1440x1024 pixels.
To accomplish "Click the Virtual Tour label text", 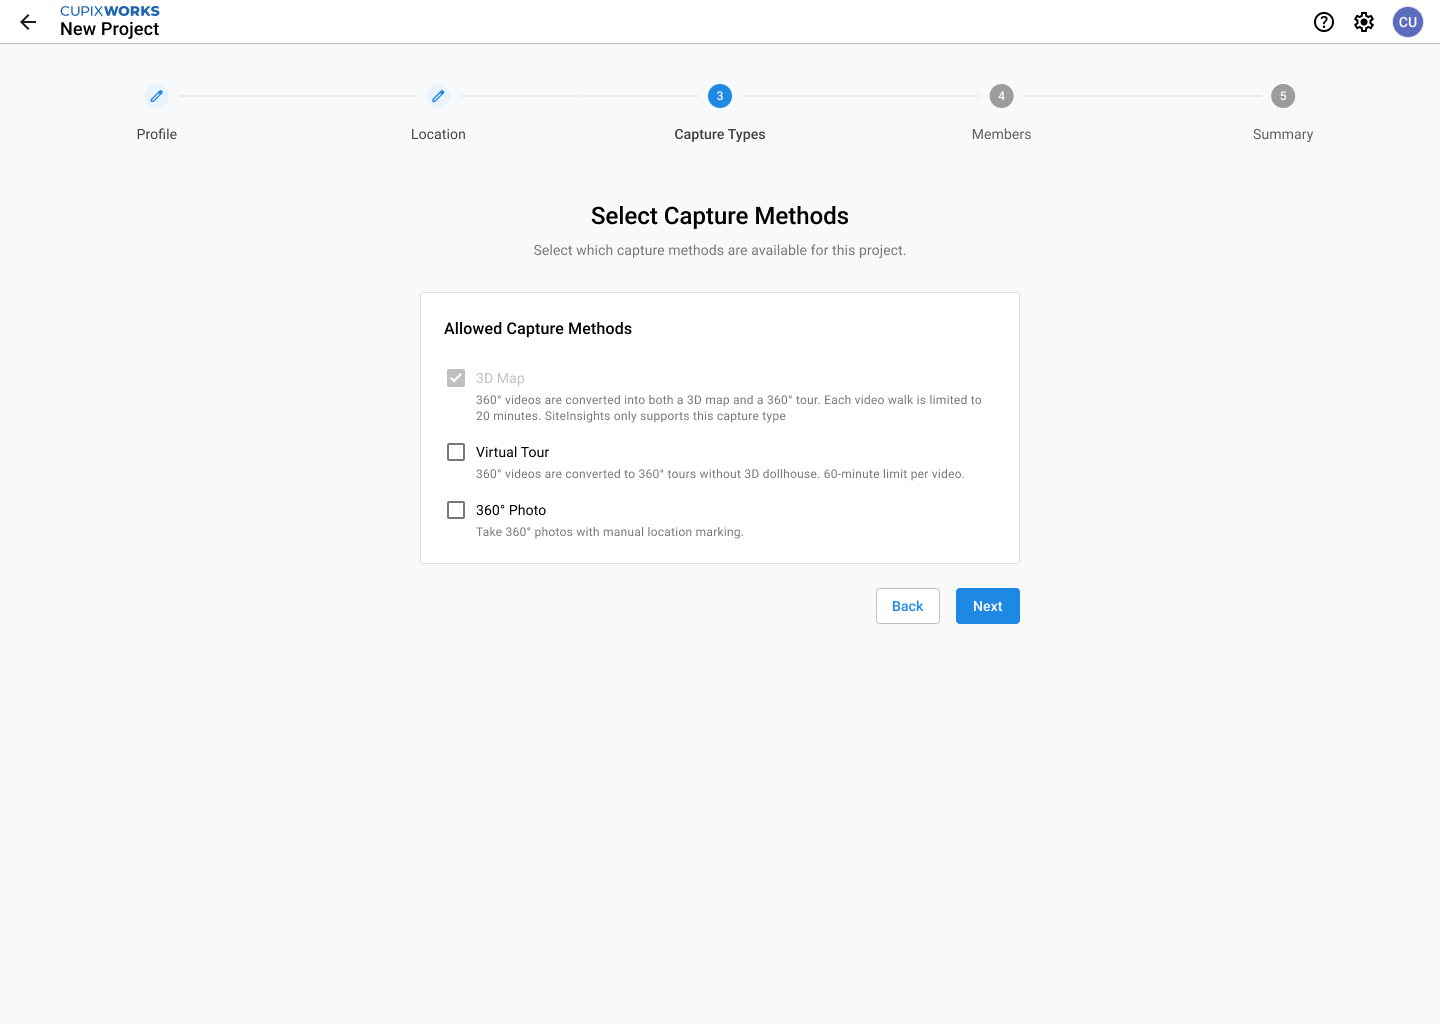I will [x=512, y=452].
